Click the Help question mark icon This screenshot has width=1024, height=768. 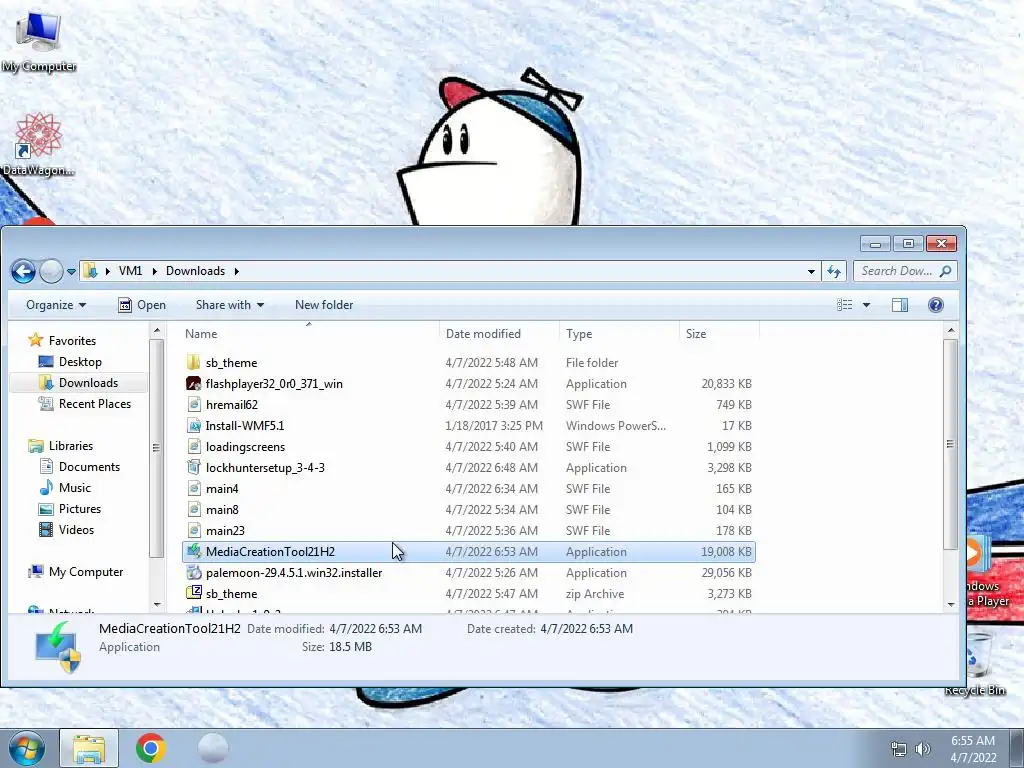(936, 305)
